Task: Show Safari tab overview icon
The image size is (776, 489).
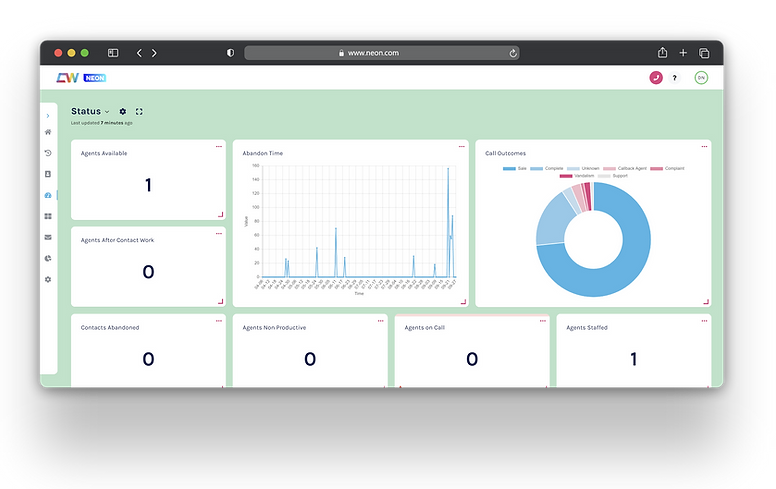Action: 704,53
